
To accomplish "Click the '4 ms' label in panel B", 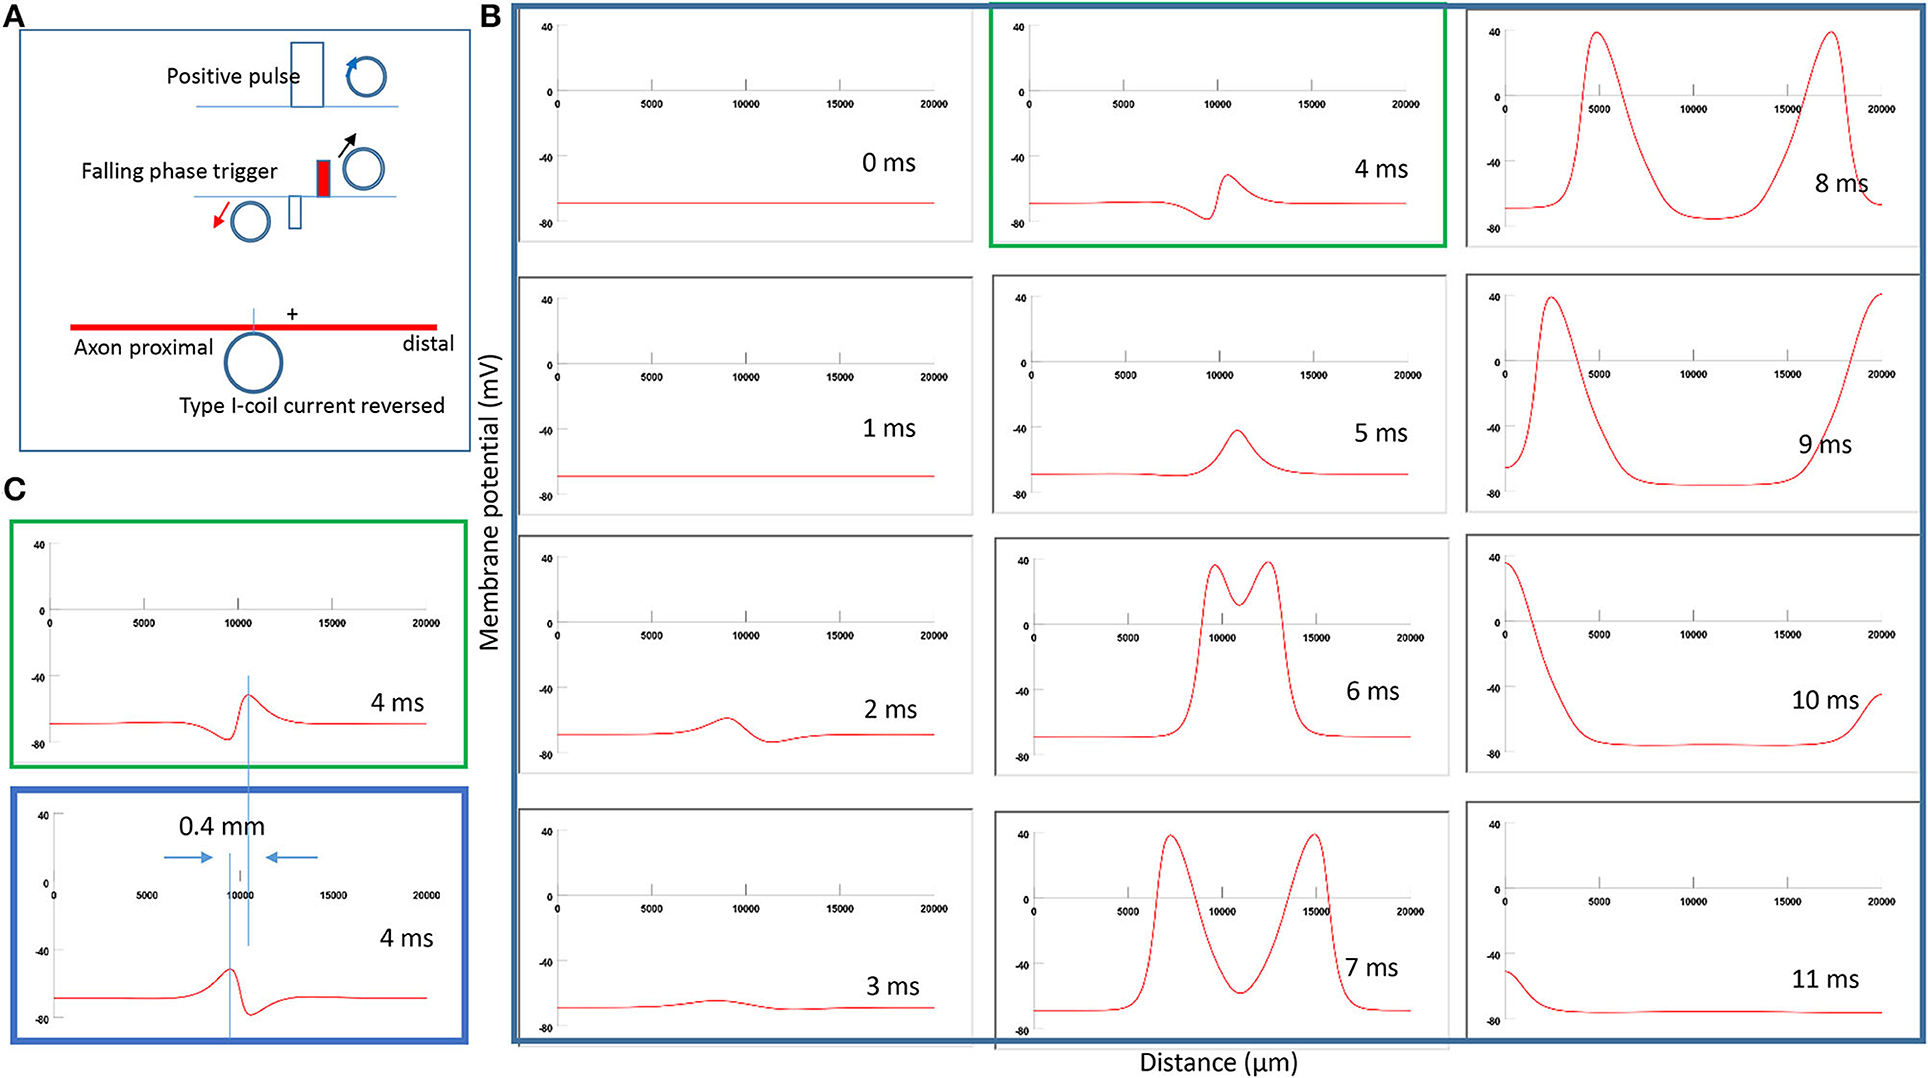I will click(x=1380, y=169).
